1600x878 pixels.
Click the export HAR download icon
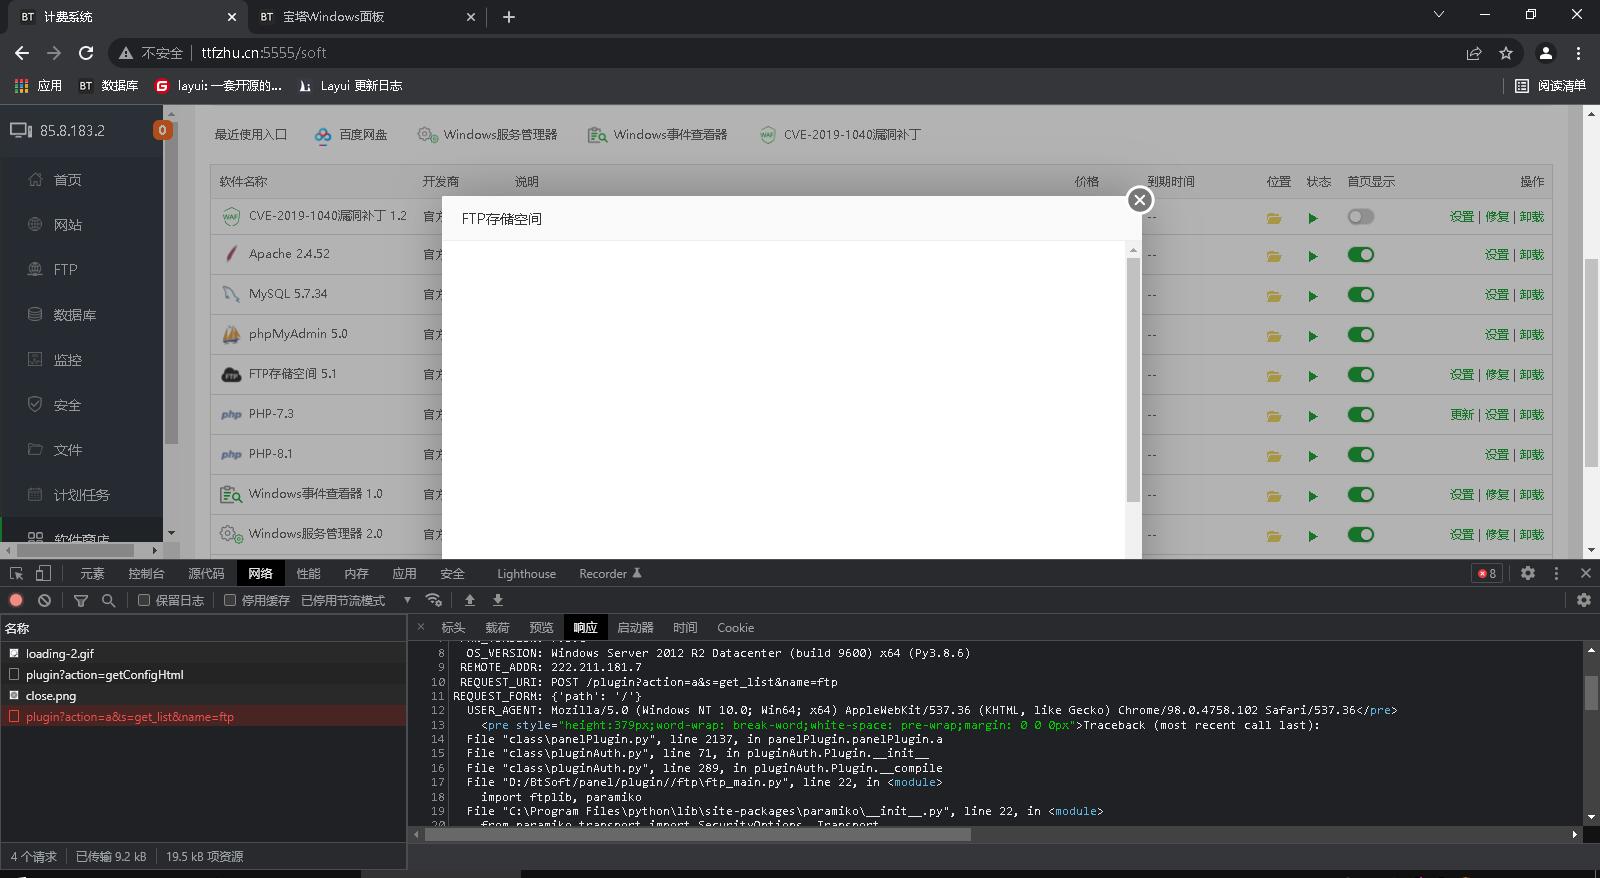click(498, 600)
